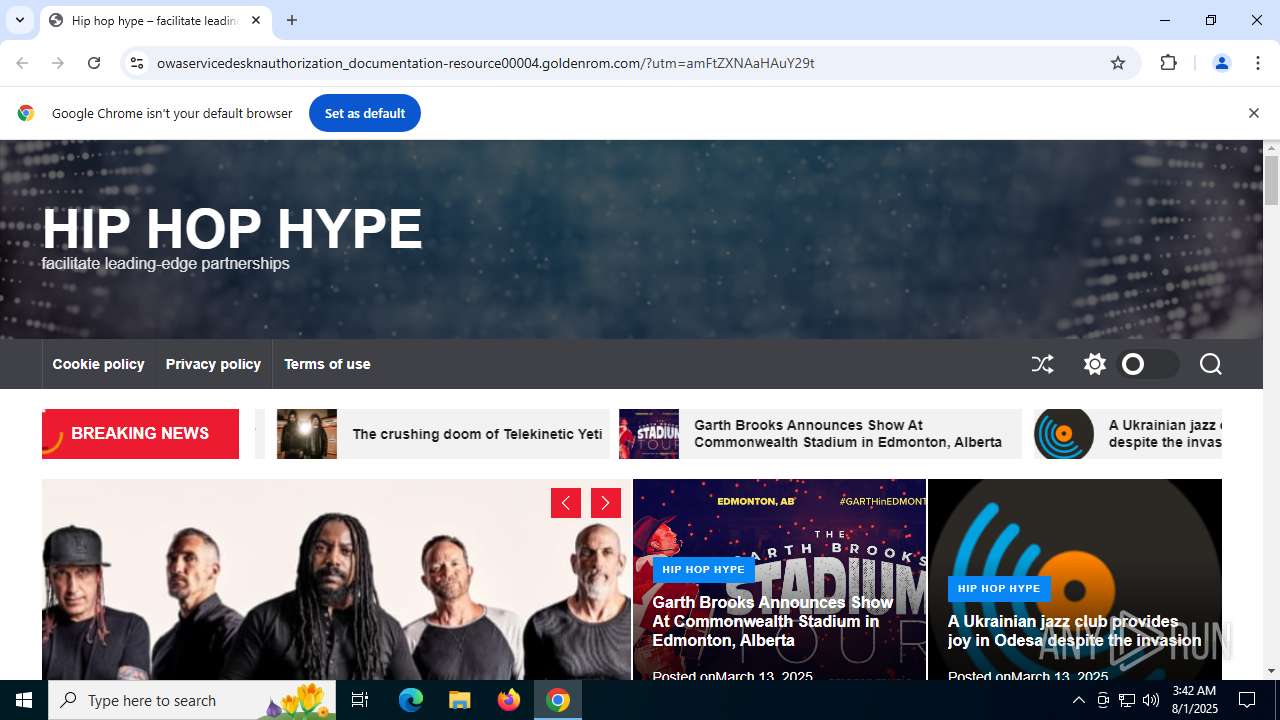Click the page vertical scrollbar thumb
1280x720 pixels.
(1271, 180)
